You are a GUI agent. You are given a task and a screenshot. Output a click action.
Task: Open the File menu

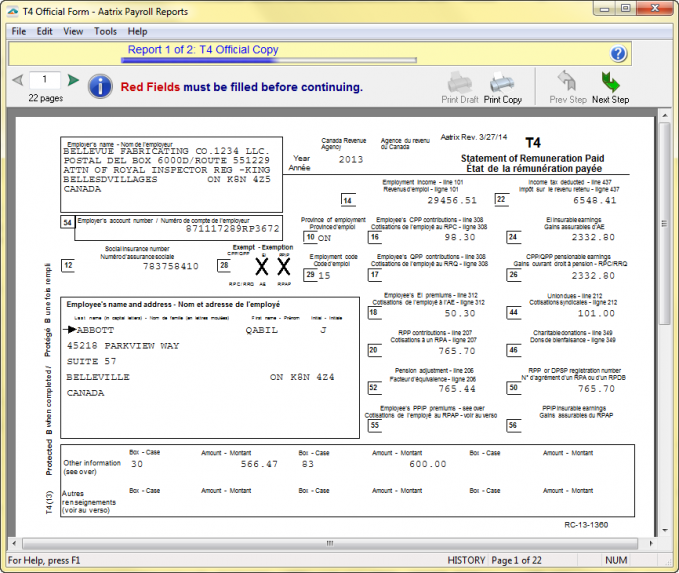coord(19,31)
